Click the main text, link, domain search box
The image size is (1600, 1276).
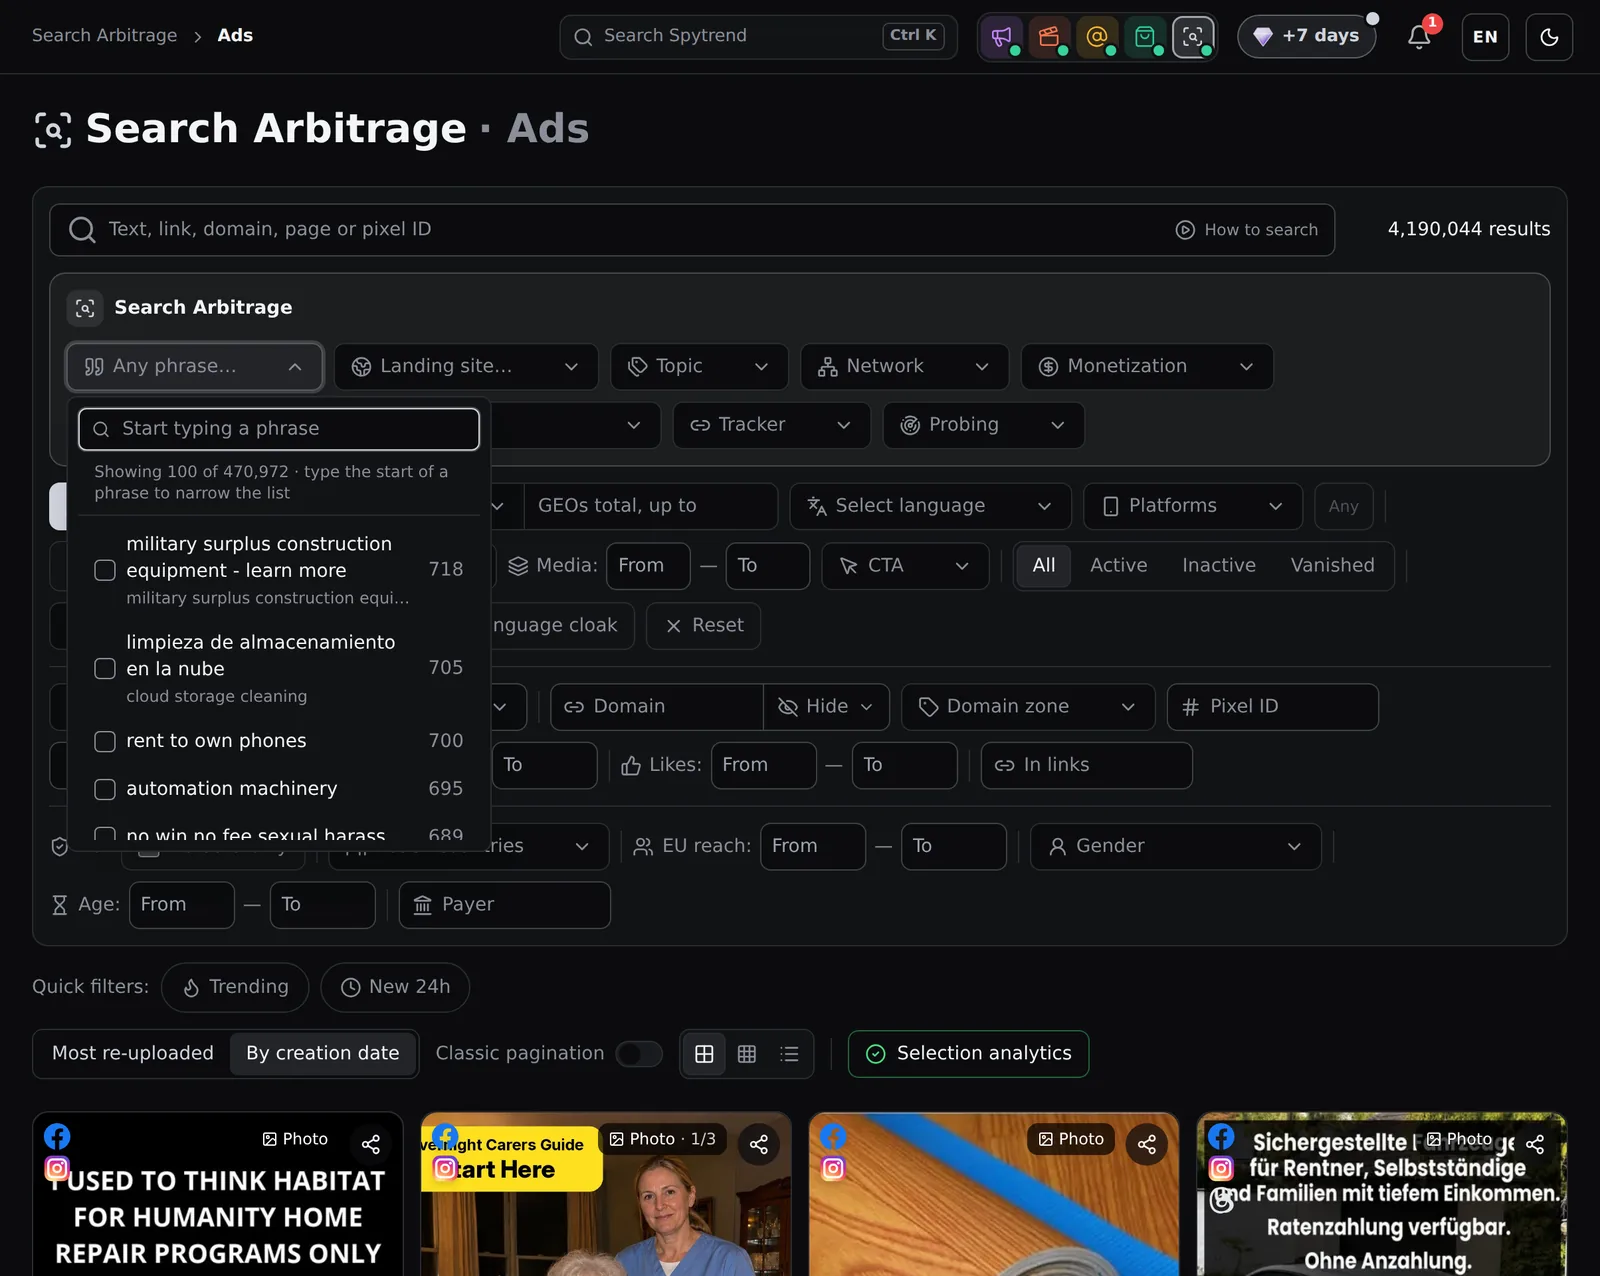pyautogui.click(x=692, y=230)
